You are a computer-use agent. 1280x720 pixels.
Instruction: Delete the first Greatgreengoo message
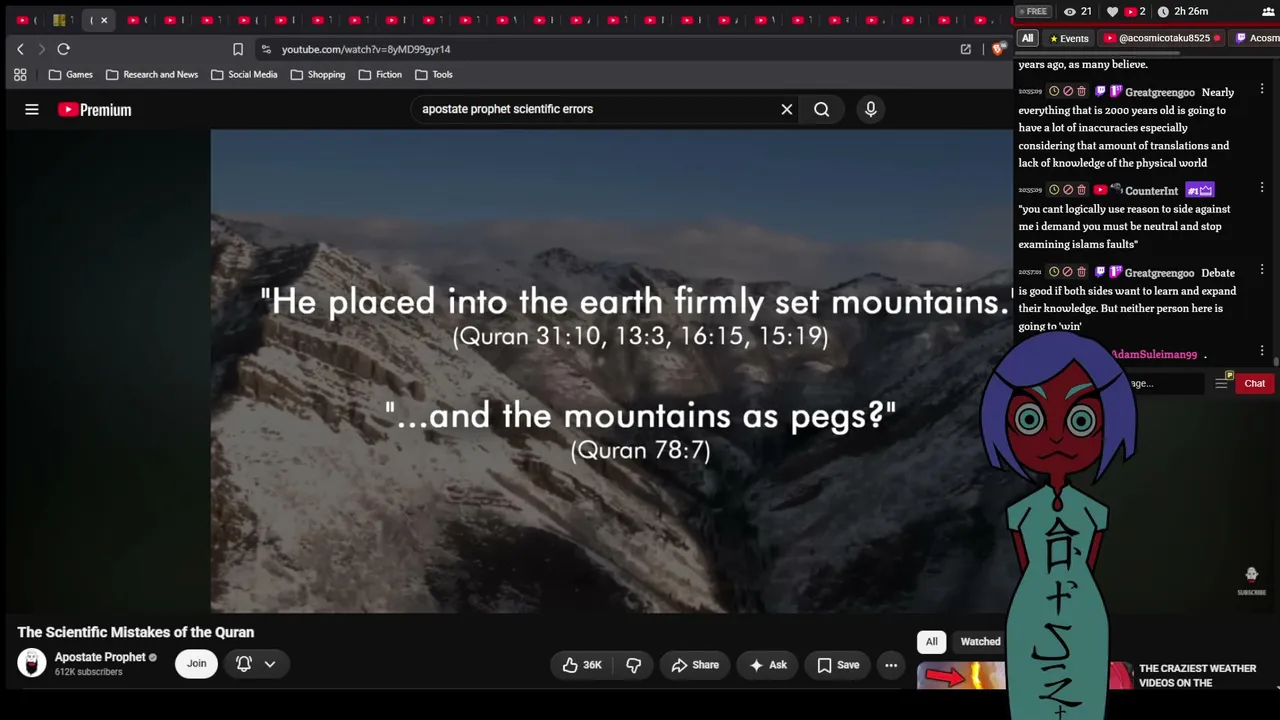point(1081,92)
